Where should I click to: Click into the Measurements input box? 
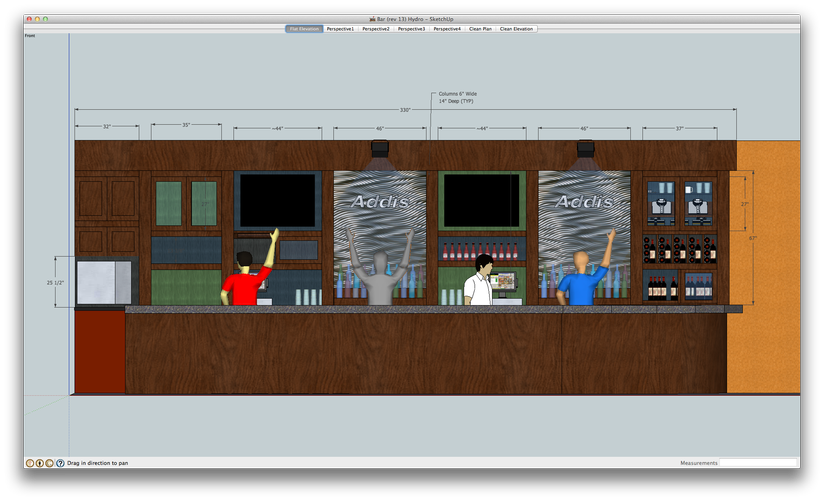point(758,463)
